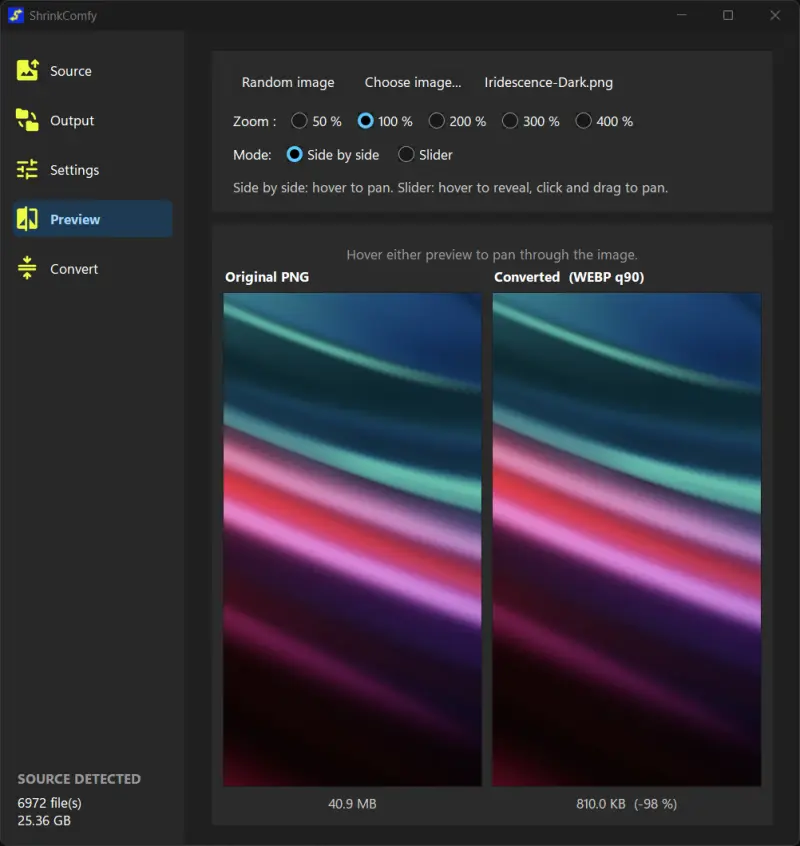The image size is (800, 846).
Task: Select 100 % zoom radio button
Action: coord(365,121)
